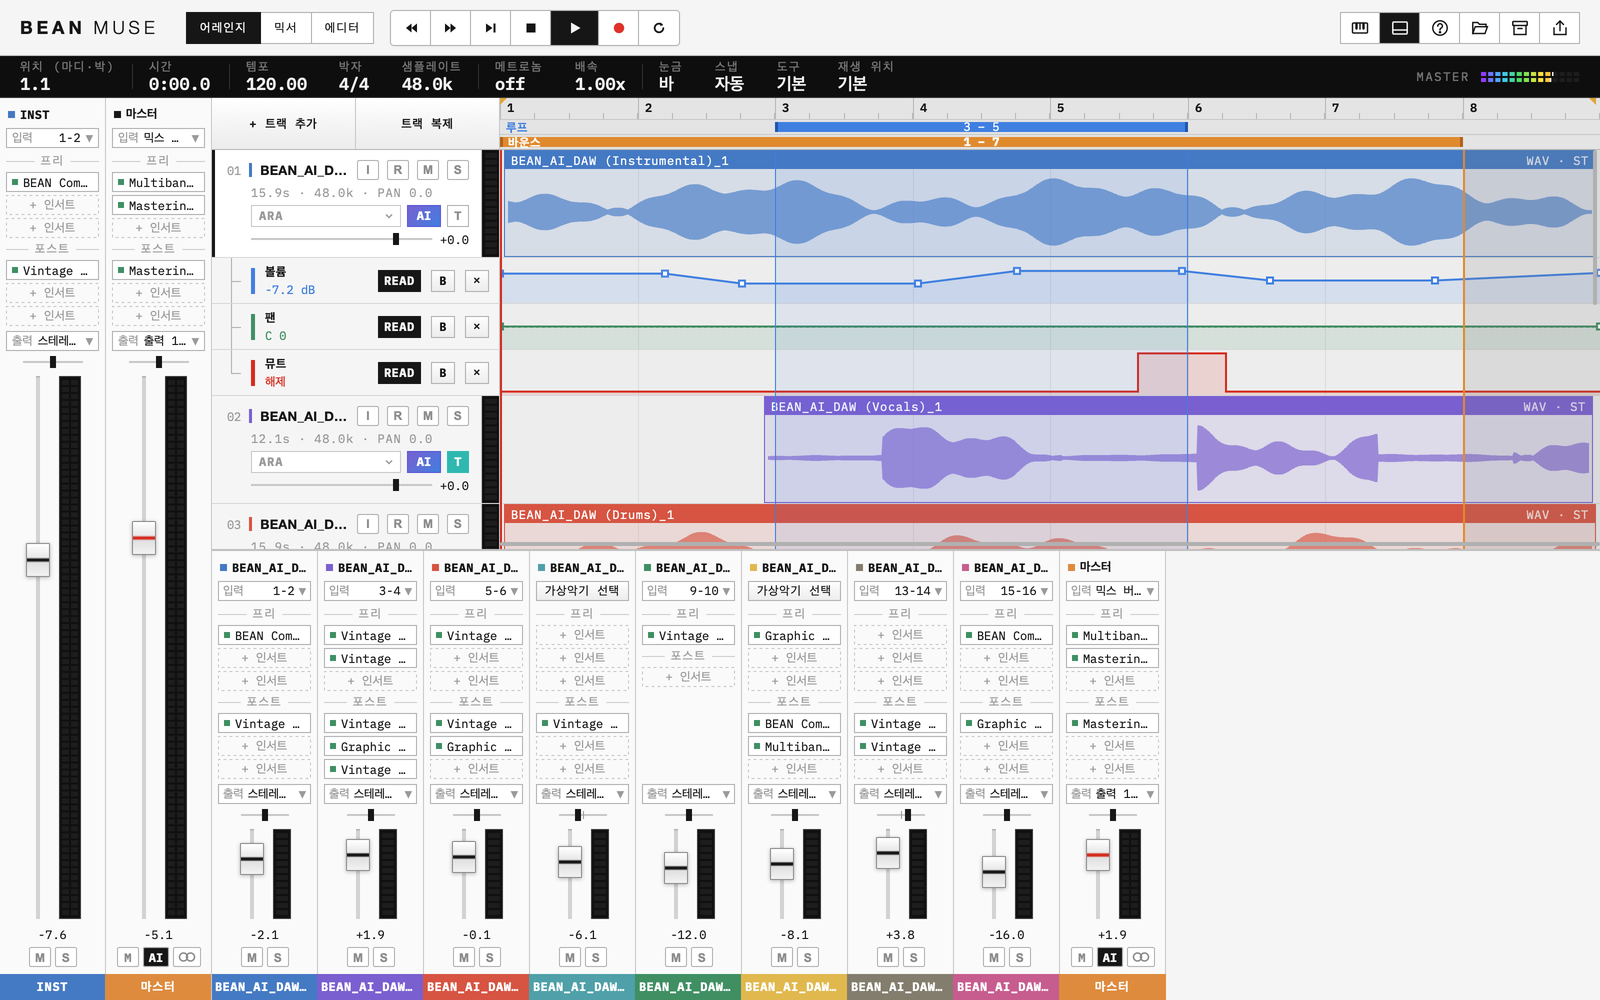
Task: Click the export share icon
Action: [x=1560, y=28]
